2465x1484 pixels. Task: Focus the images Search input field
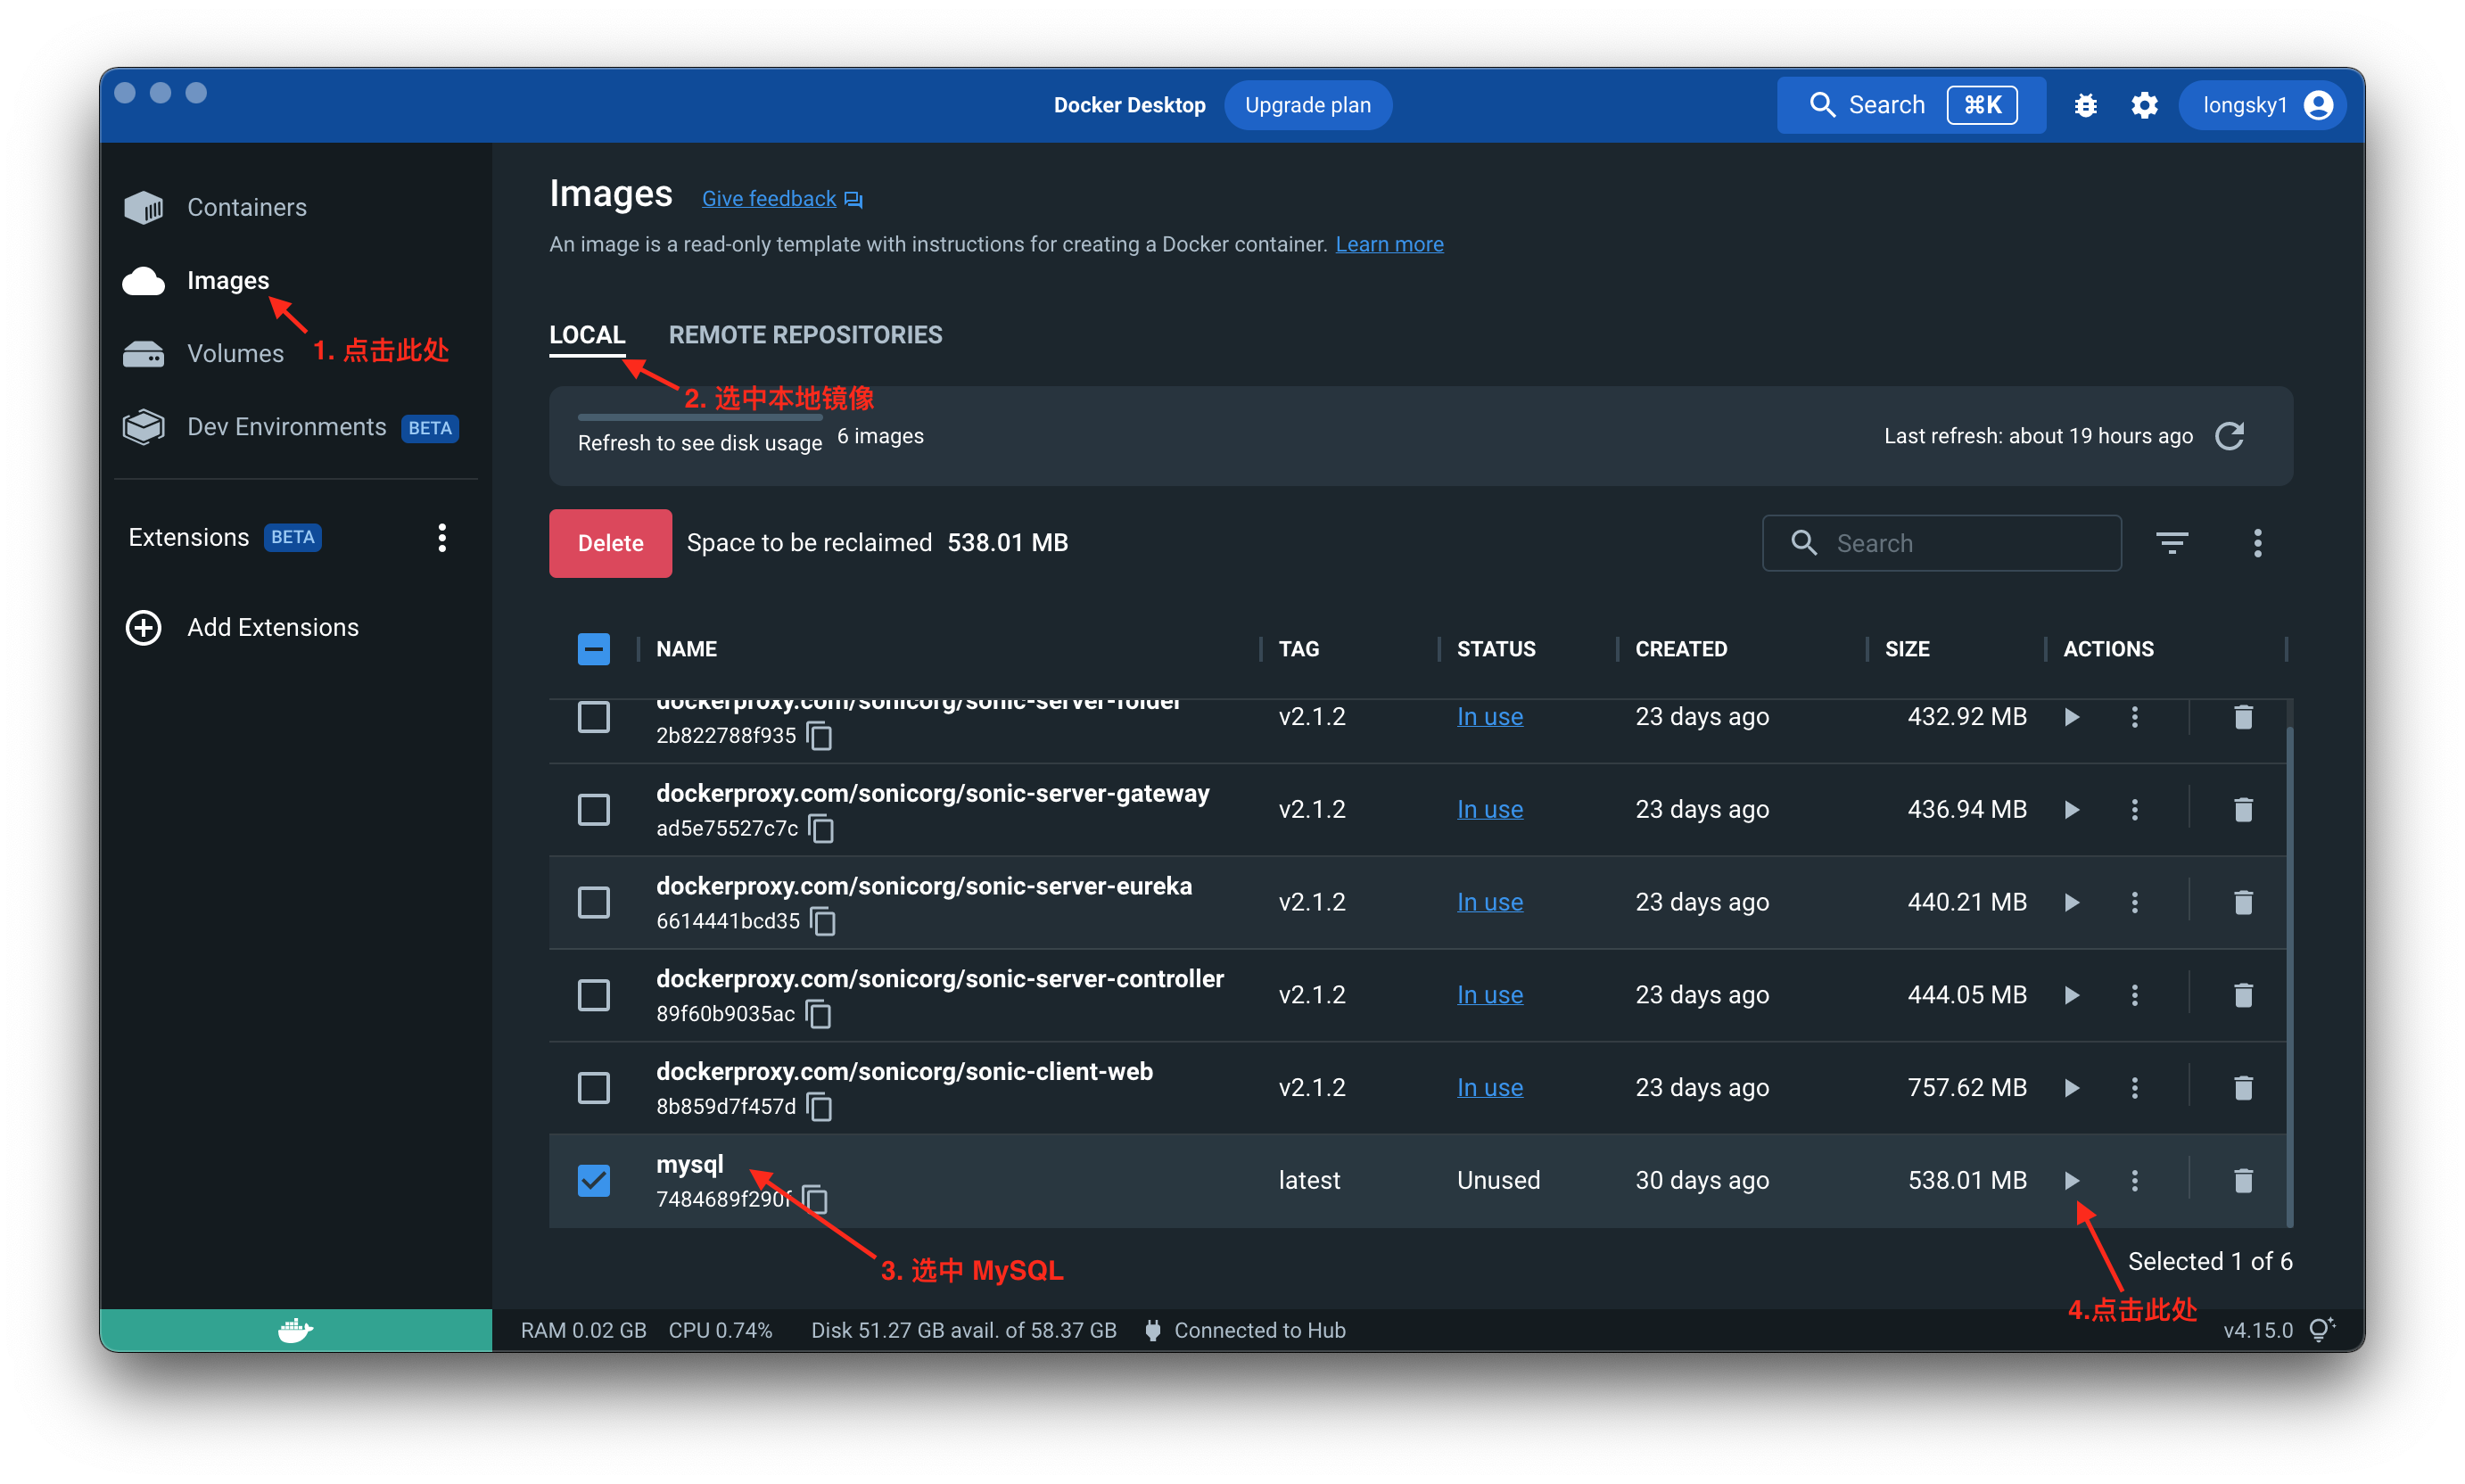(x=1941, y=543)
